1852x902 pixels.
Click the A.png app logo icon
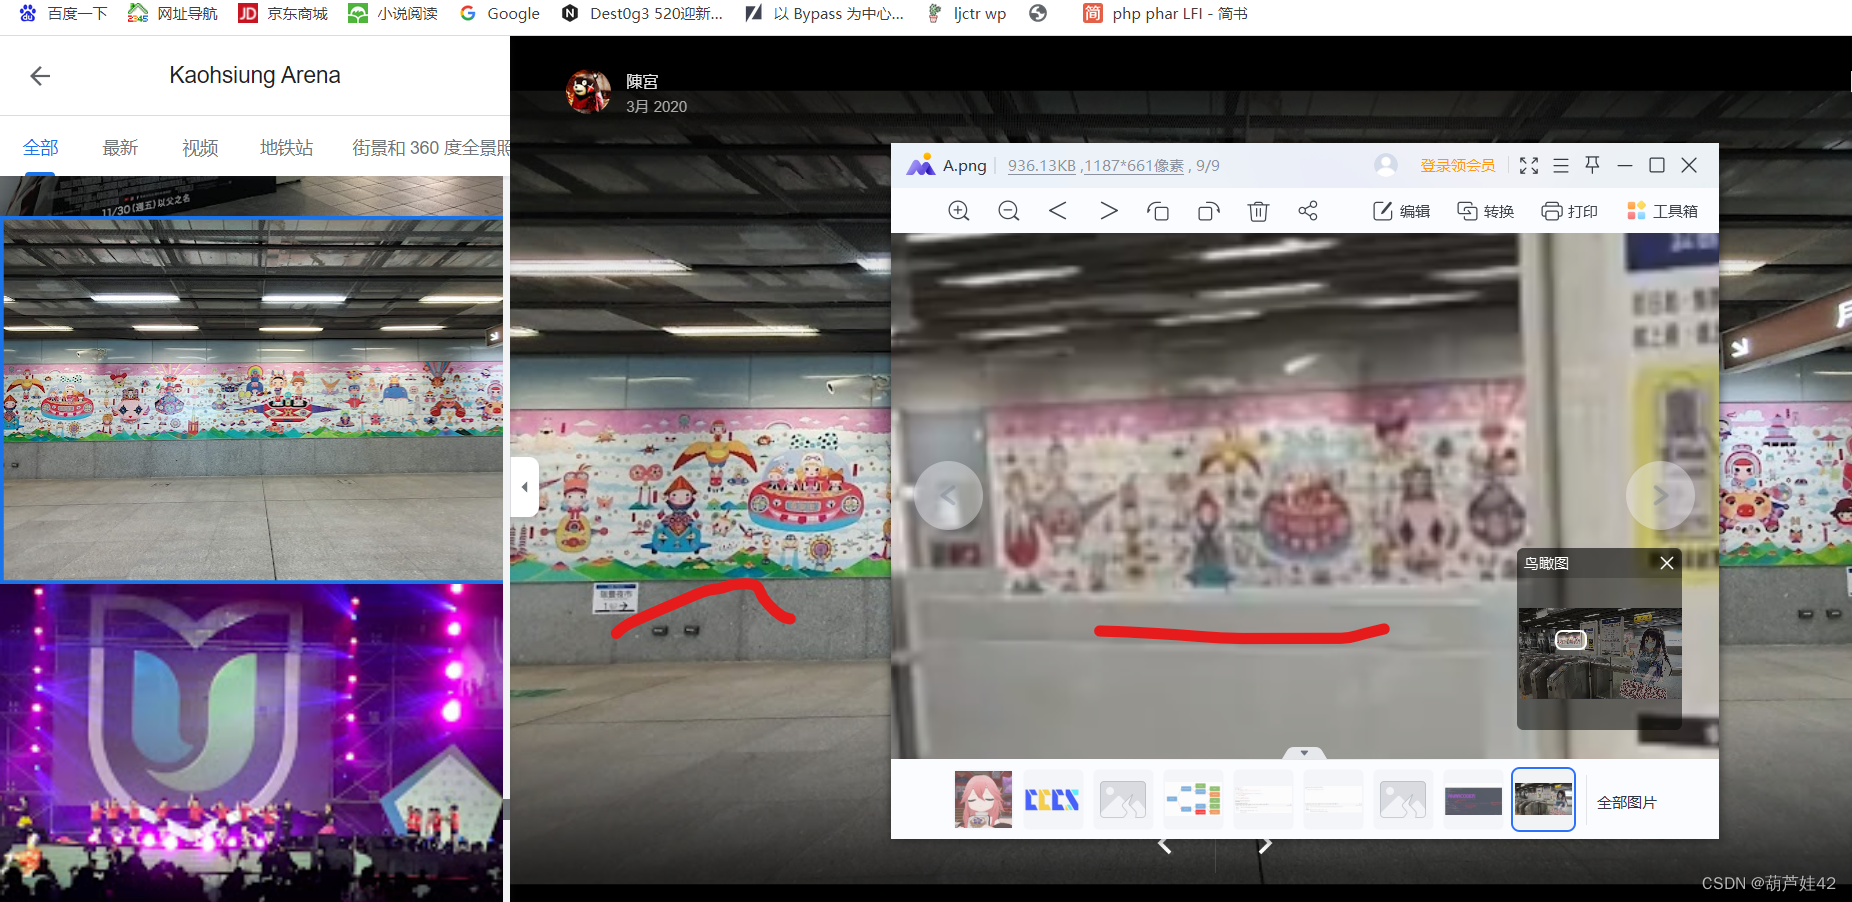[x=920, y=165]
